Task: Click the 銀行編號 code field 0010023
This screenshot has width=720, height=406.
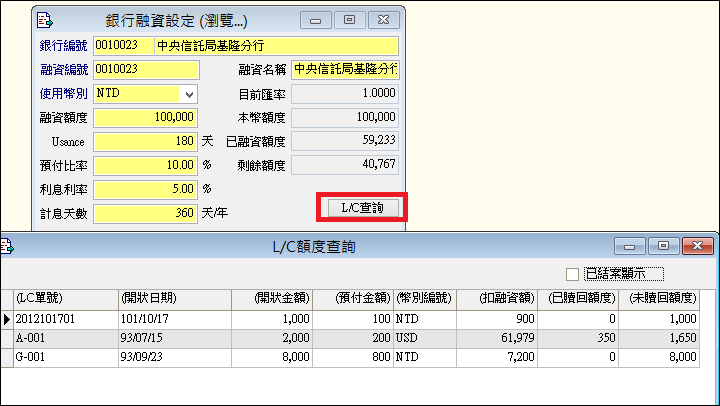Action: tap(123, 46)
